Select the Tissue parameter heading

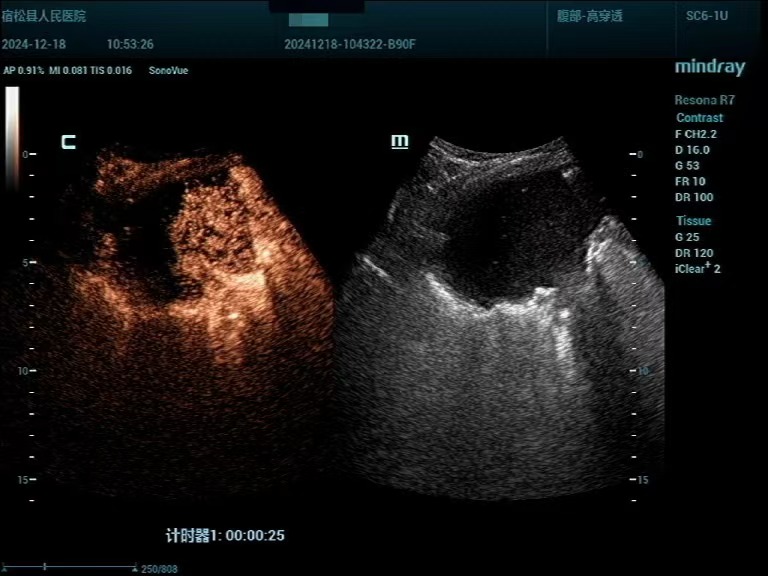point(693,221)
